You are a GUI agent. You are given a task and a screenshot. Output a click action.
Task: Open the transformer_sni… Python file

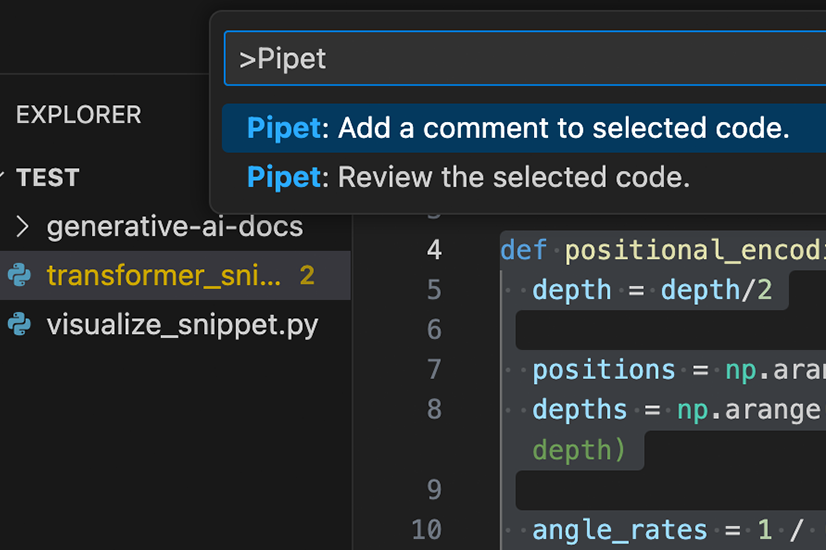(x=164, y=275)
